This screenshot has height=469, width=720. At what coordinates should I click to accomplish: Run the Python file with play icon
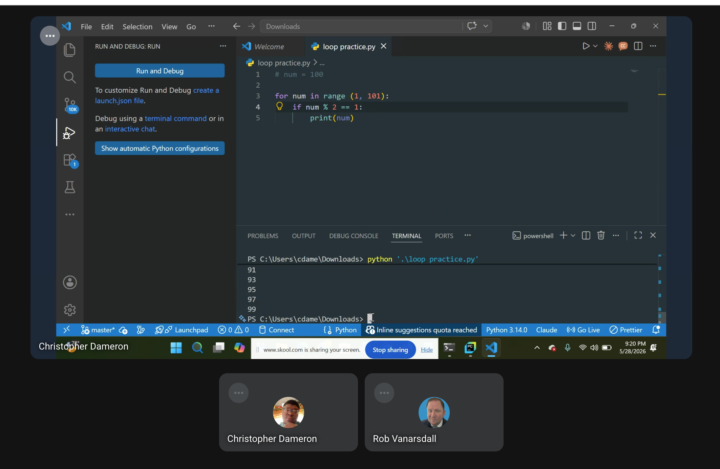coord(586,46)
